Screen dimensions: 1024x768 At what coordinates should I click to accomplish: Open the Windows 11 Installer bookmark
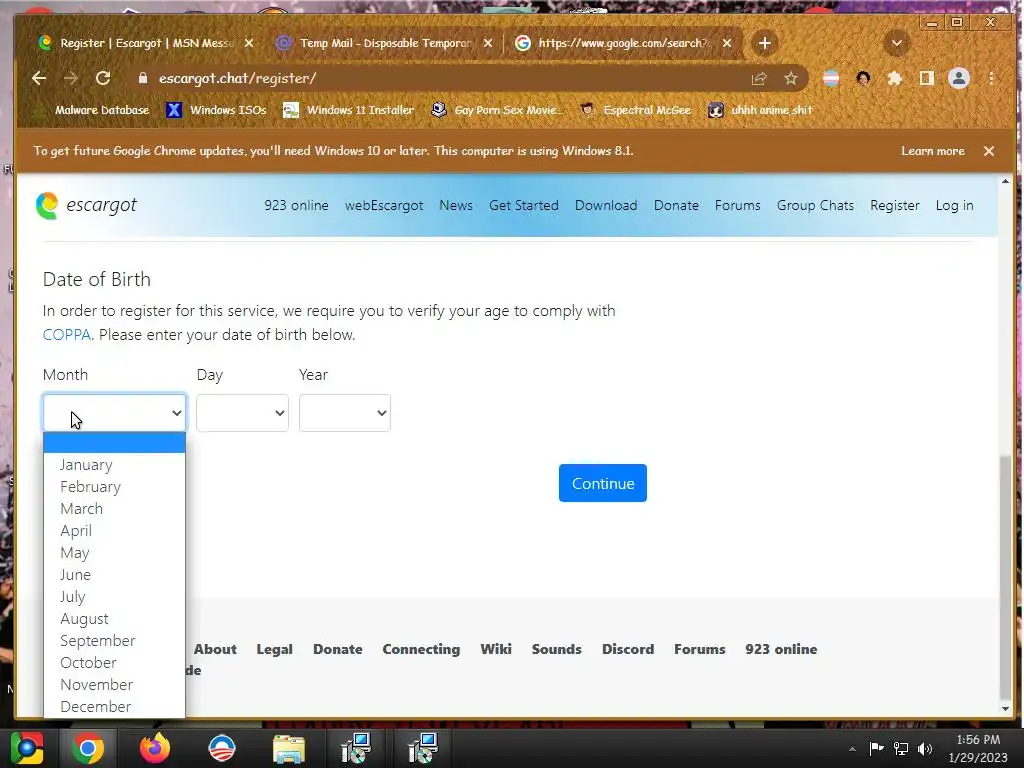348,110
